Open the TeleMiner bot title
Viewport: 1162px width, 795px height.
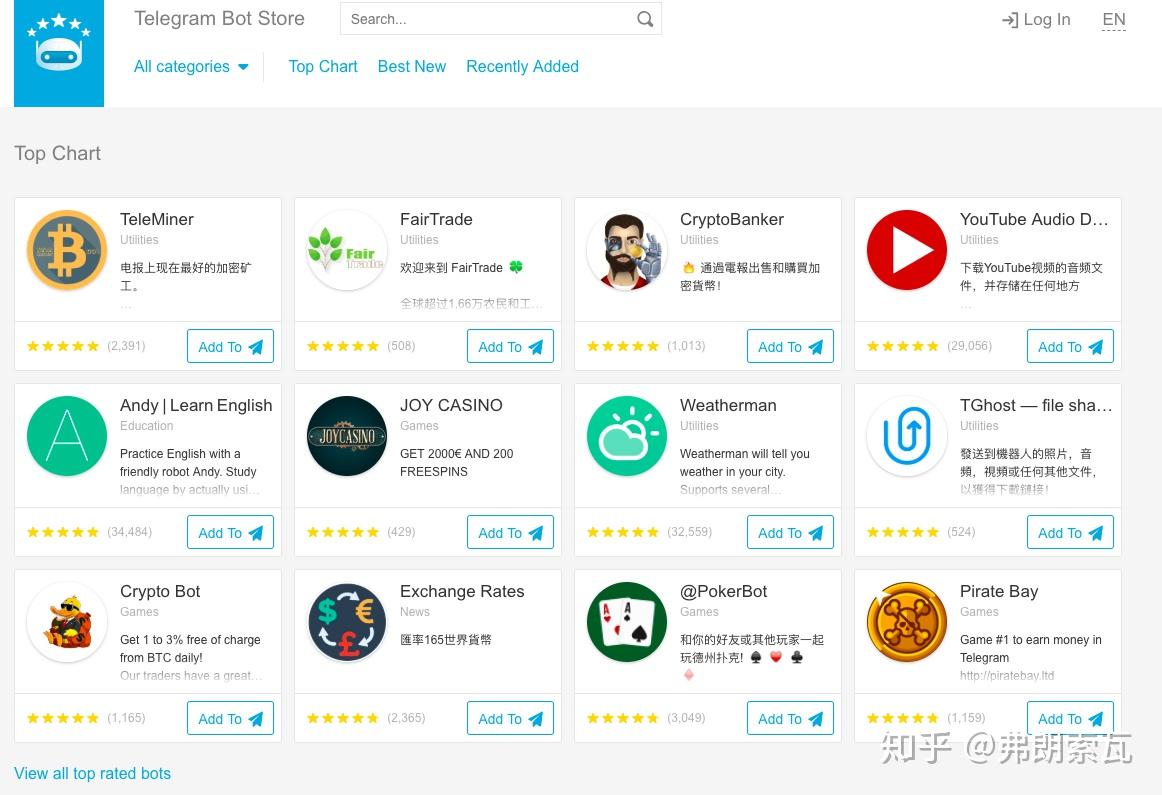[x=157, y=219]
